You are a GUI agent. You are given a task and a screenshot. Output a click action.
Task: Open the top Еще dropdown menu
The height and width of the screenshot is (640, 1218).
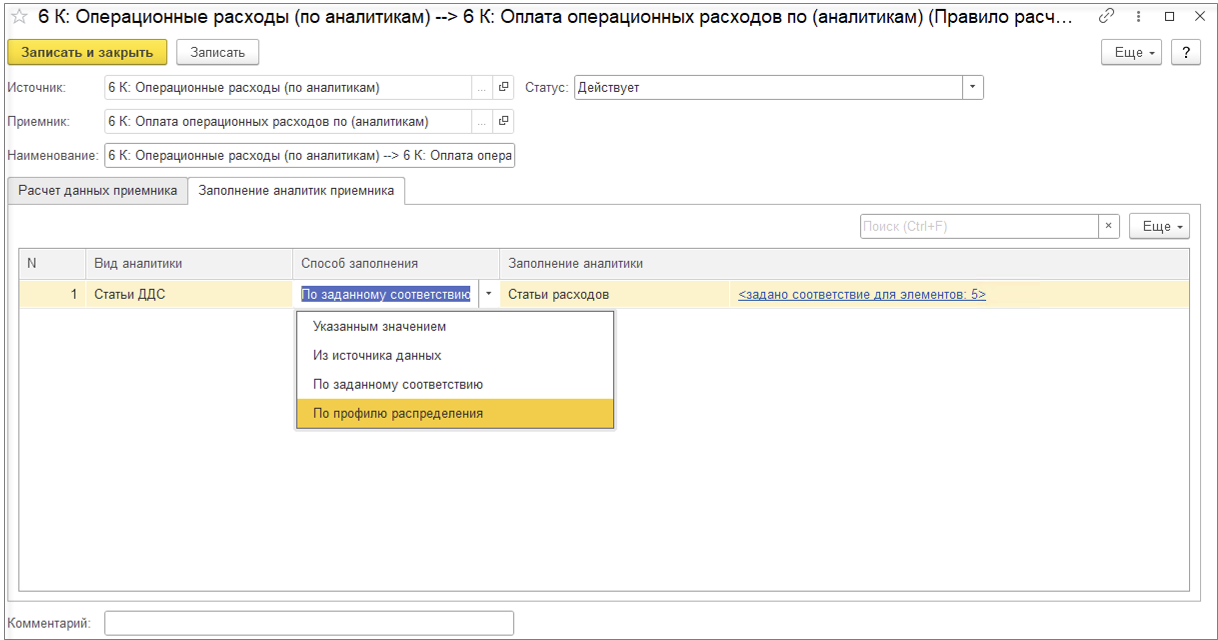tap(1132, 52)
